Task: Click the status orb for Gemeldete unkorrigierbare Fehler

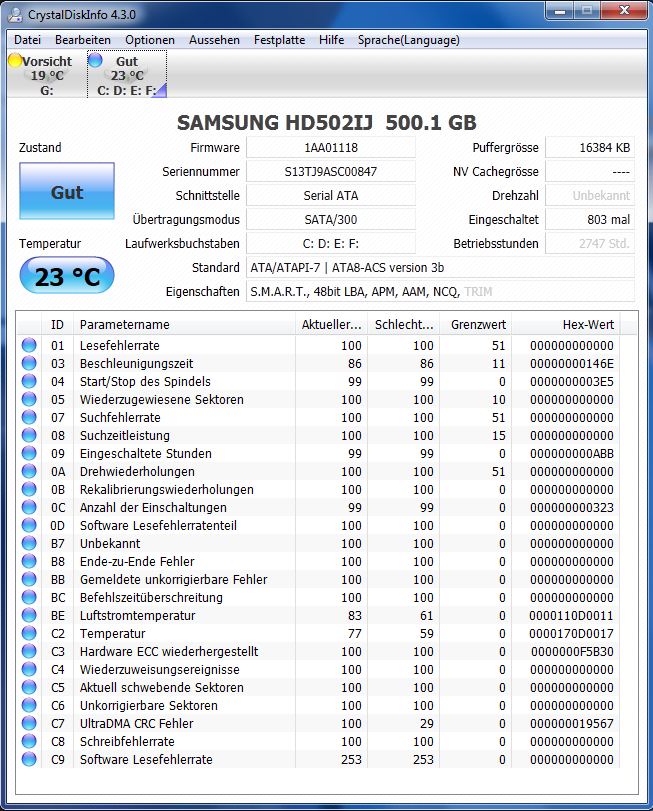Action: pos(29,579)
